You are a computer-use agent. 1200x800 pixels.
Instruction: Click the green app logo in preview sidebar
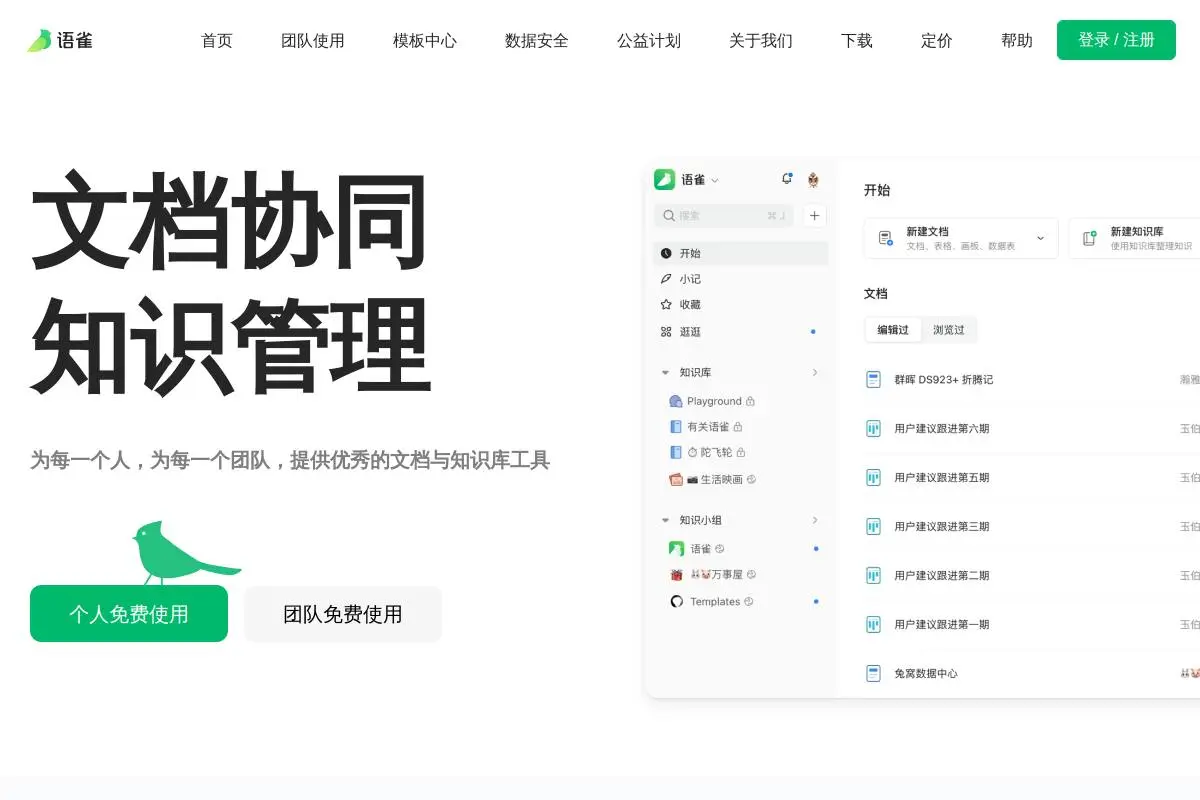coord(664,179)
